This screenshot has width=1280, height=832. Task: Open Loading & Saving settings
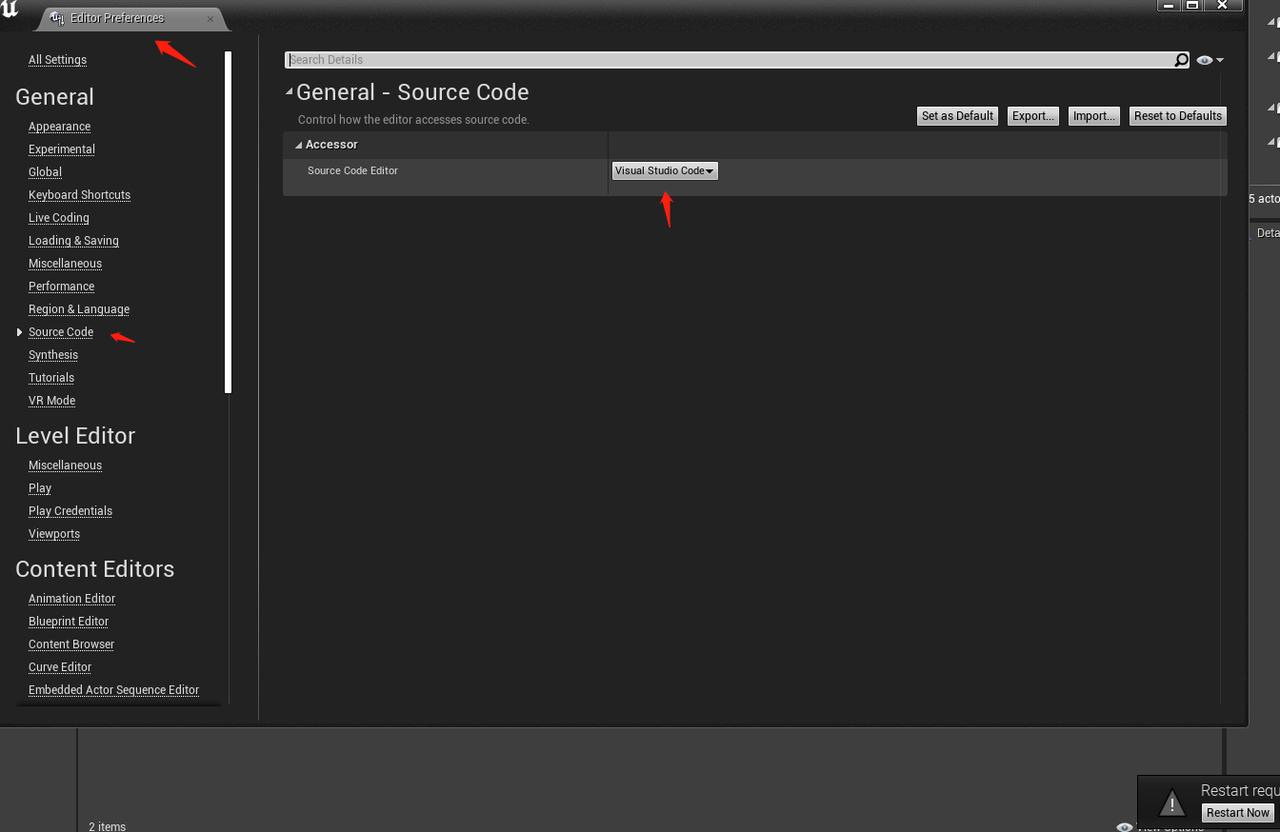pyautogui.click(x=73, y=241)
